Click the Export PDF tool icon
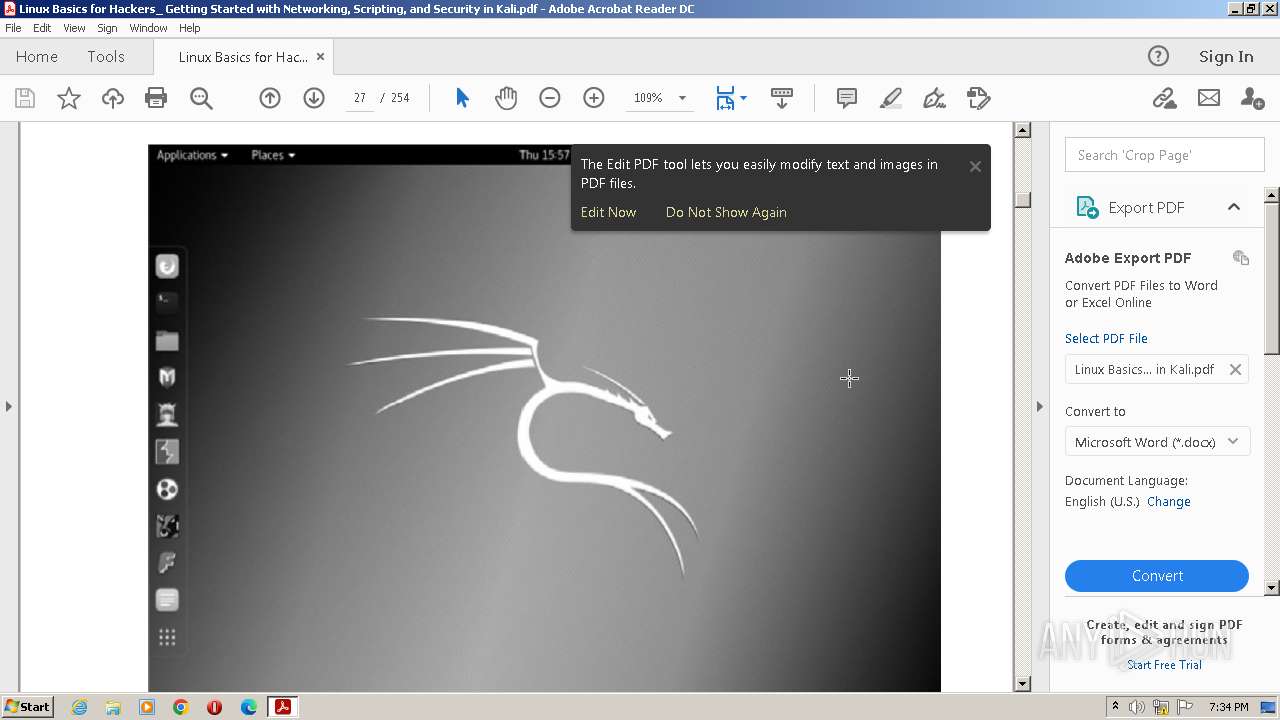The width and height of the screenshot is (1280, 720). 1087,207
